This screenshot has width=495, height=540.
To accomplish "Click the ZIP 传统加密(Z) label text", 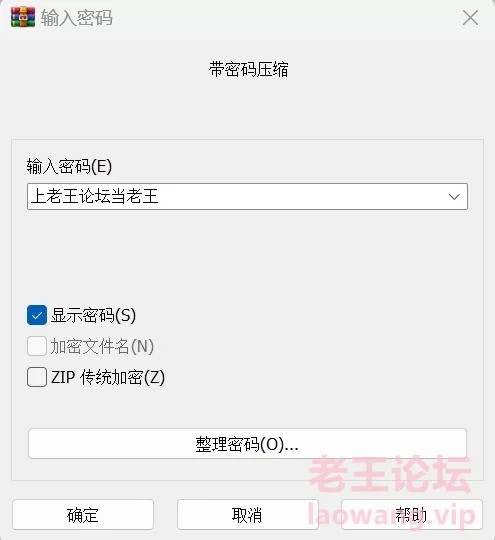I will click(108, 377).
